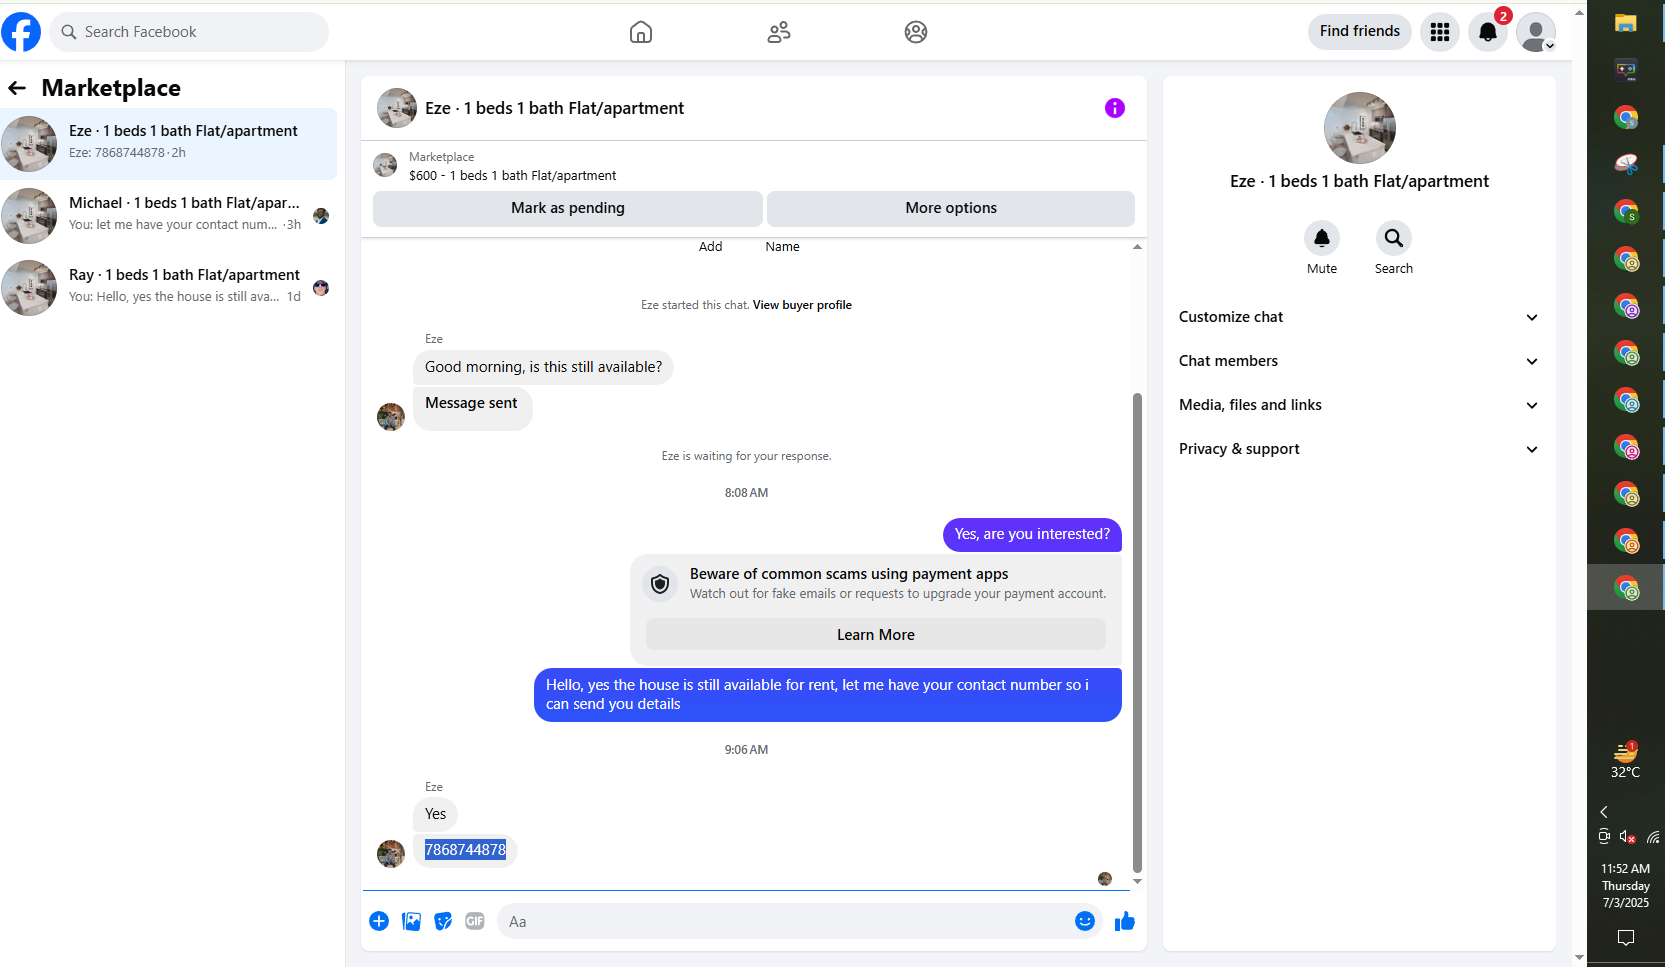Viewport: 1665px width, 967px height.
Task: Click 'Good morning, is this still available?' message
Action: coord(543,367)
